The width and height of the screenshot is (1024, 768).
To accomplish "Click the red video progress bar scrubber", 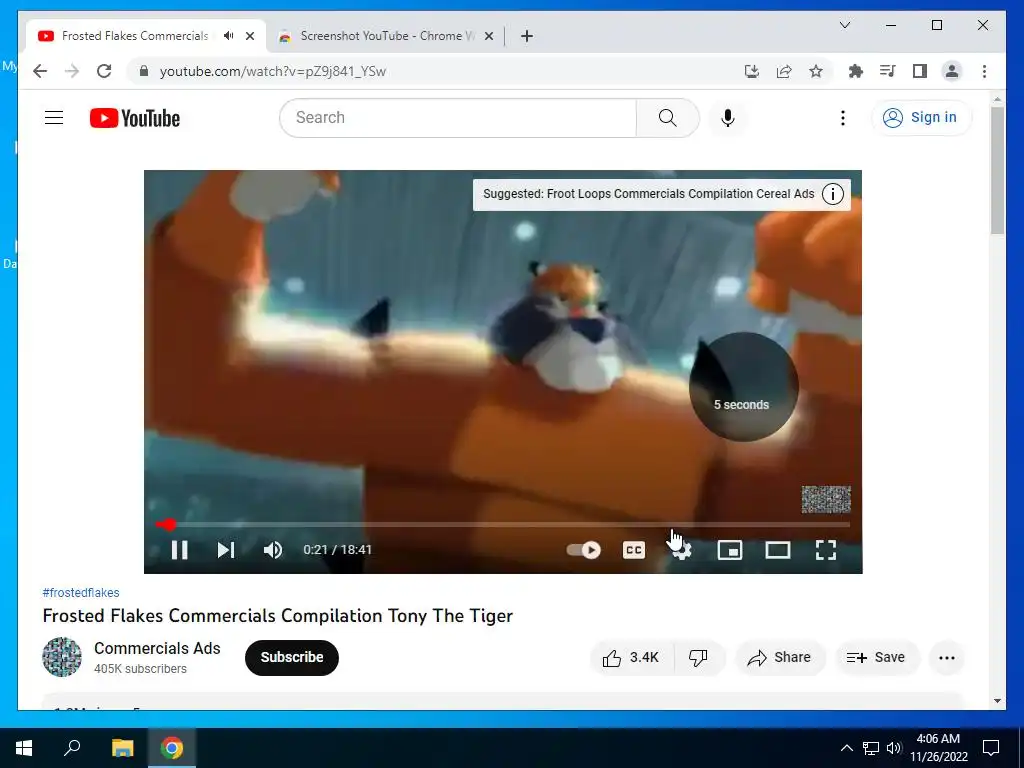I will point(168,524).
